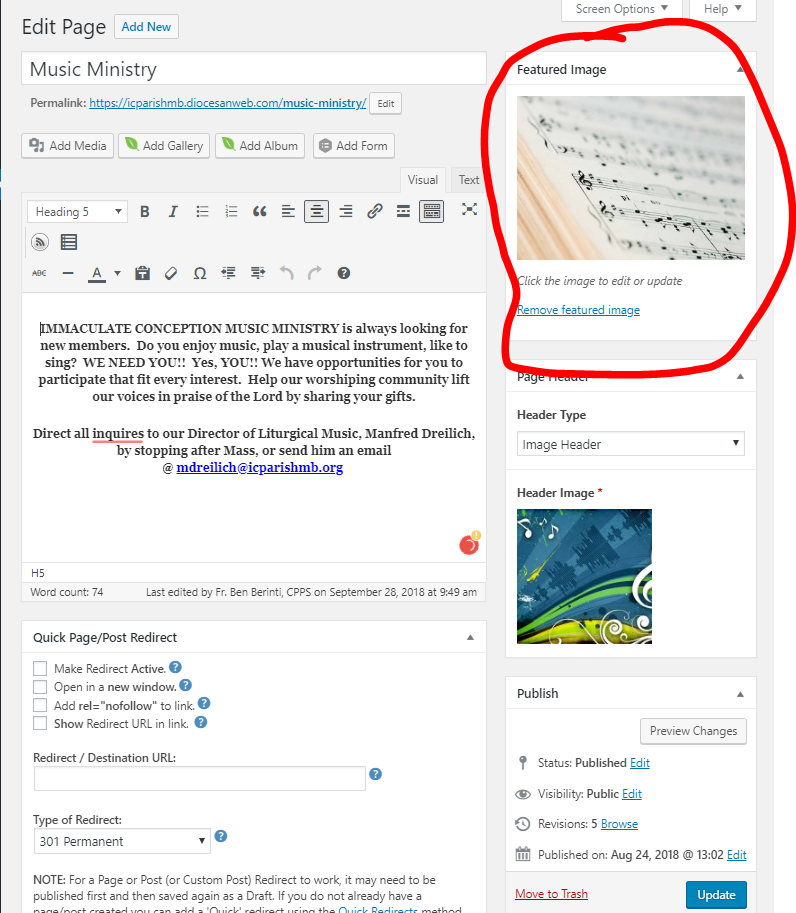Click the clear formatting eraser icon
The width and height of the screenshot is (796, 913).
pyautogui.click(x=171, y=273)
